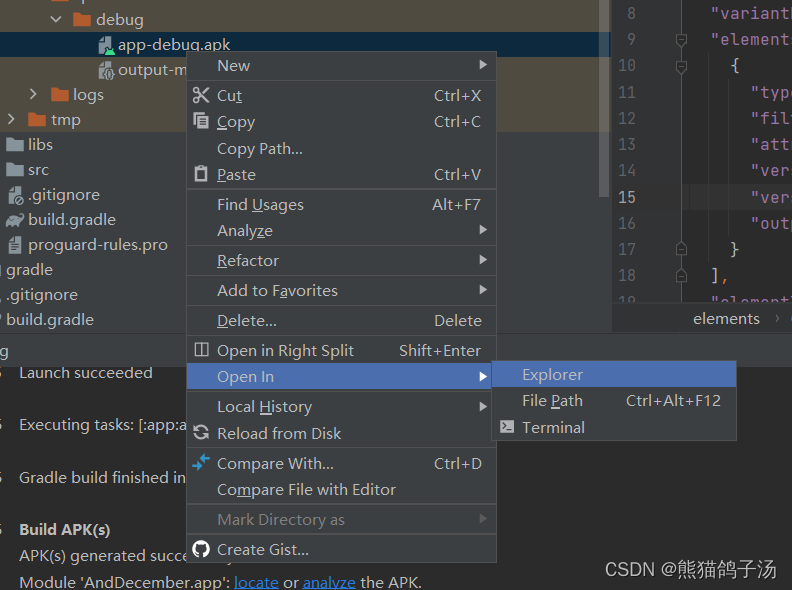Click the Copy pages icon
This screenshot has height=590, width=792.
click(201, 121)
